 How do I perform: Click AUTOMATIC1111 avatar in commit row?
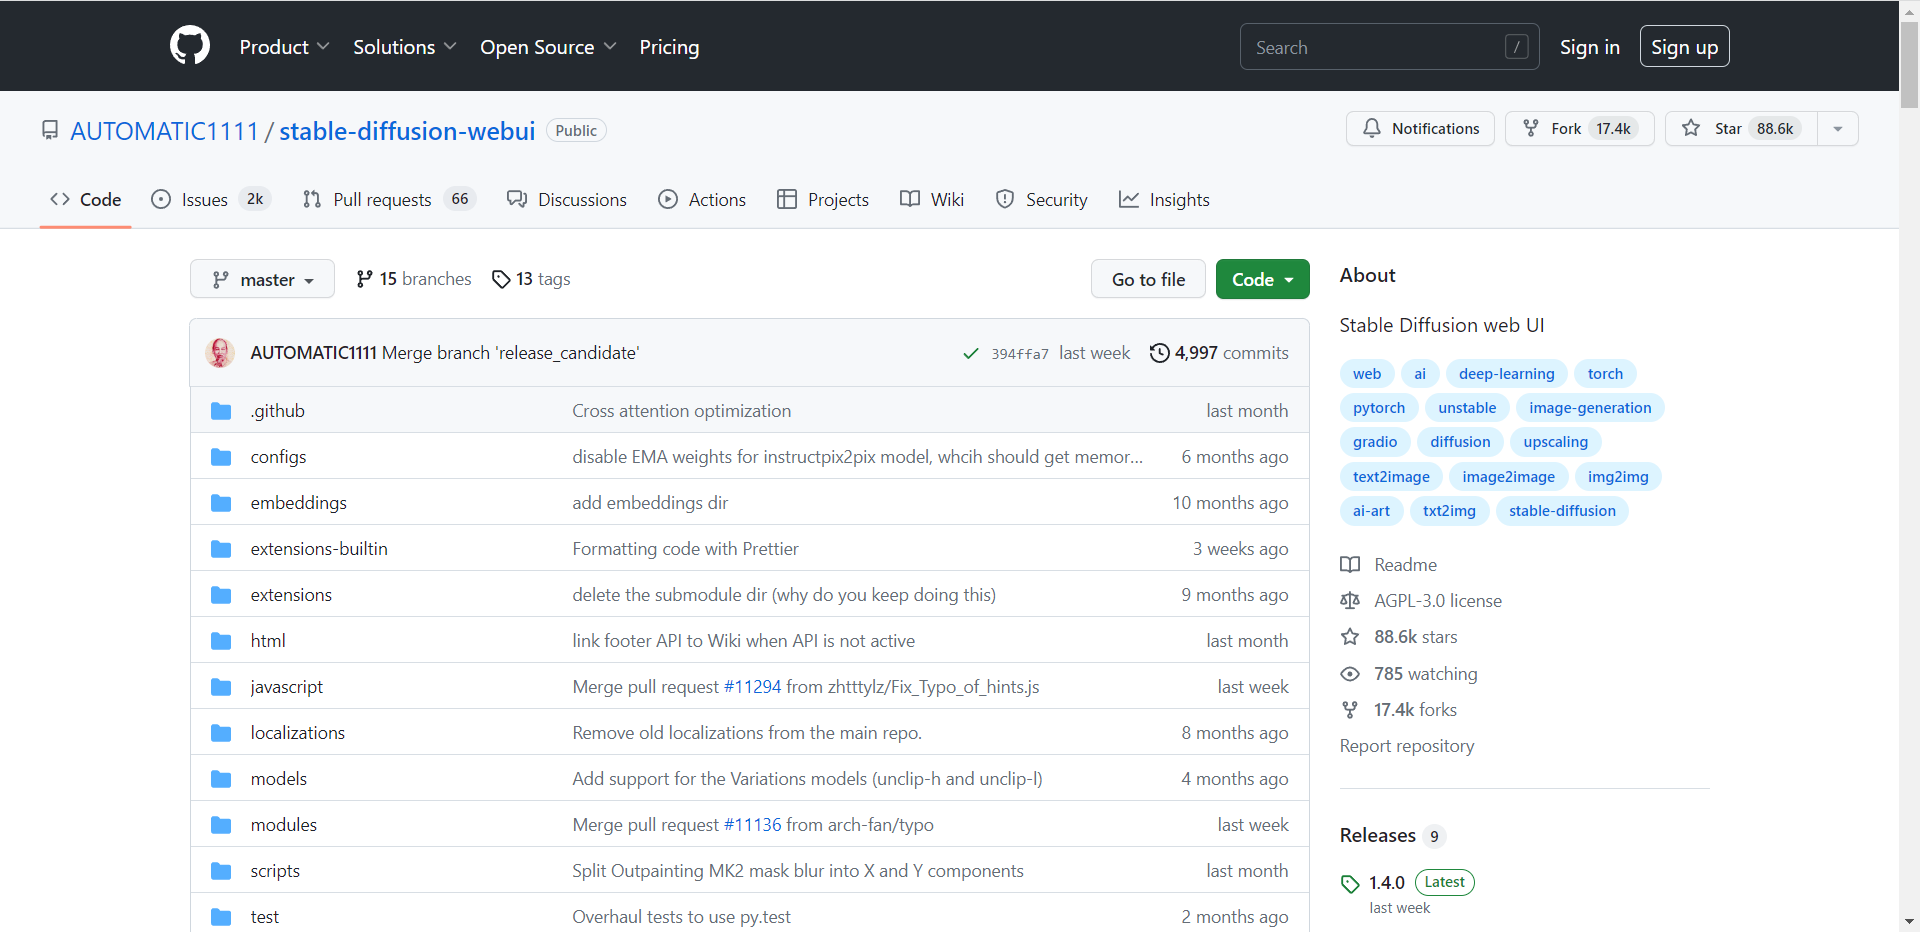pyautogui.click(x=220, y=353)
